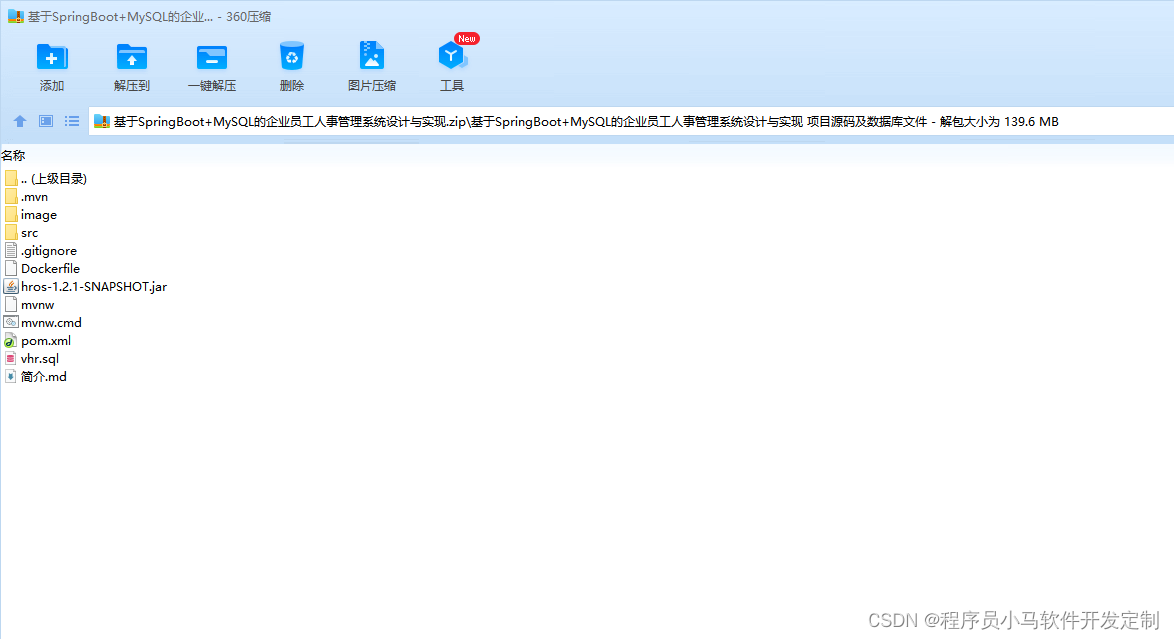Click the pom.xml file icon
Image resolution: width=1174 pixels, height=639 pixels.
tap(10, 340)
